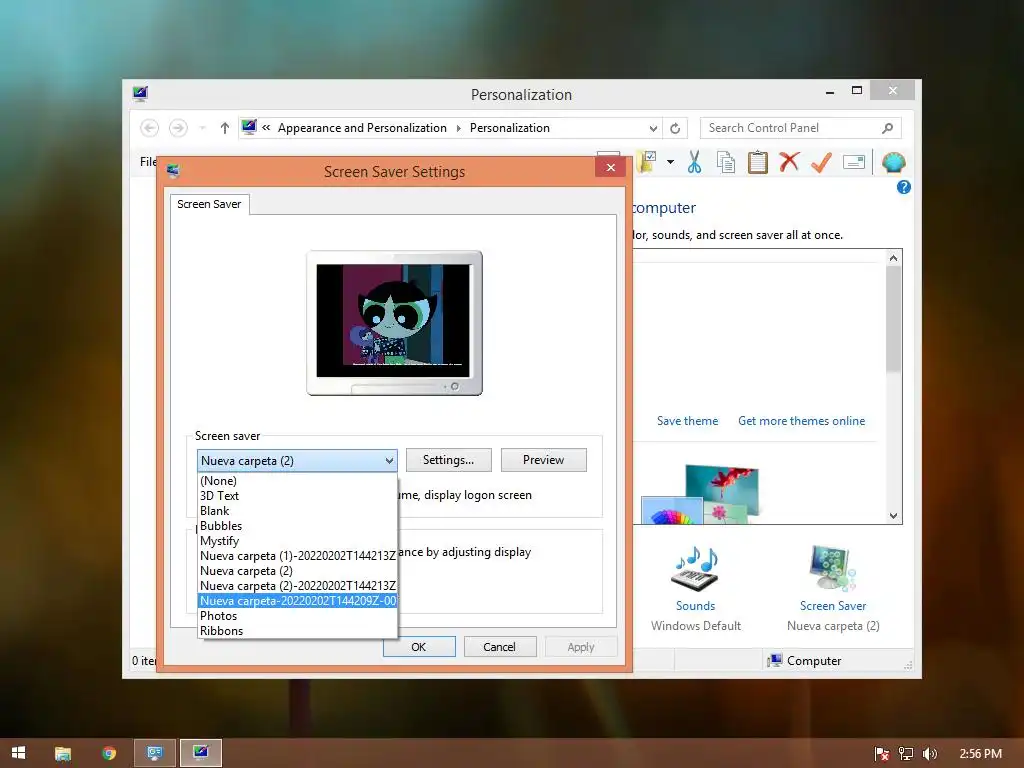Click the Cancel button
This screenshot has width=1024, height=768.
pyautogui.click(x=500, y=647)
